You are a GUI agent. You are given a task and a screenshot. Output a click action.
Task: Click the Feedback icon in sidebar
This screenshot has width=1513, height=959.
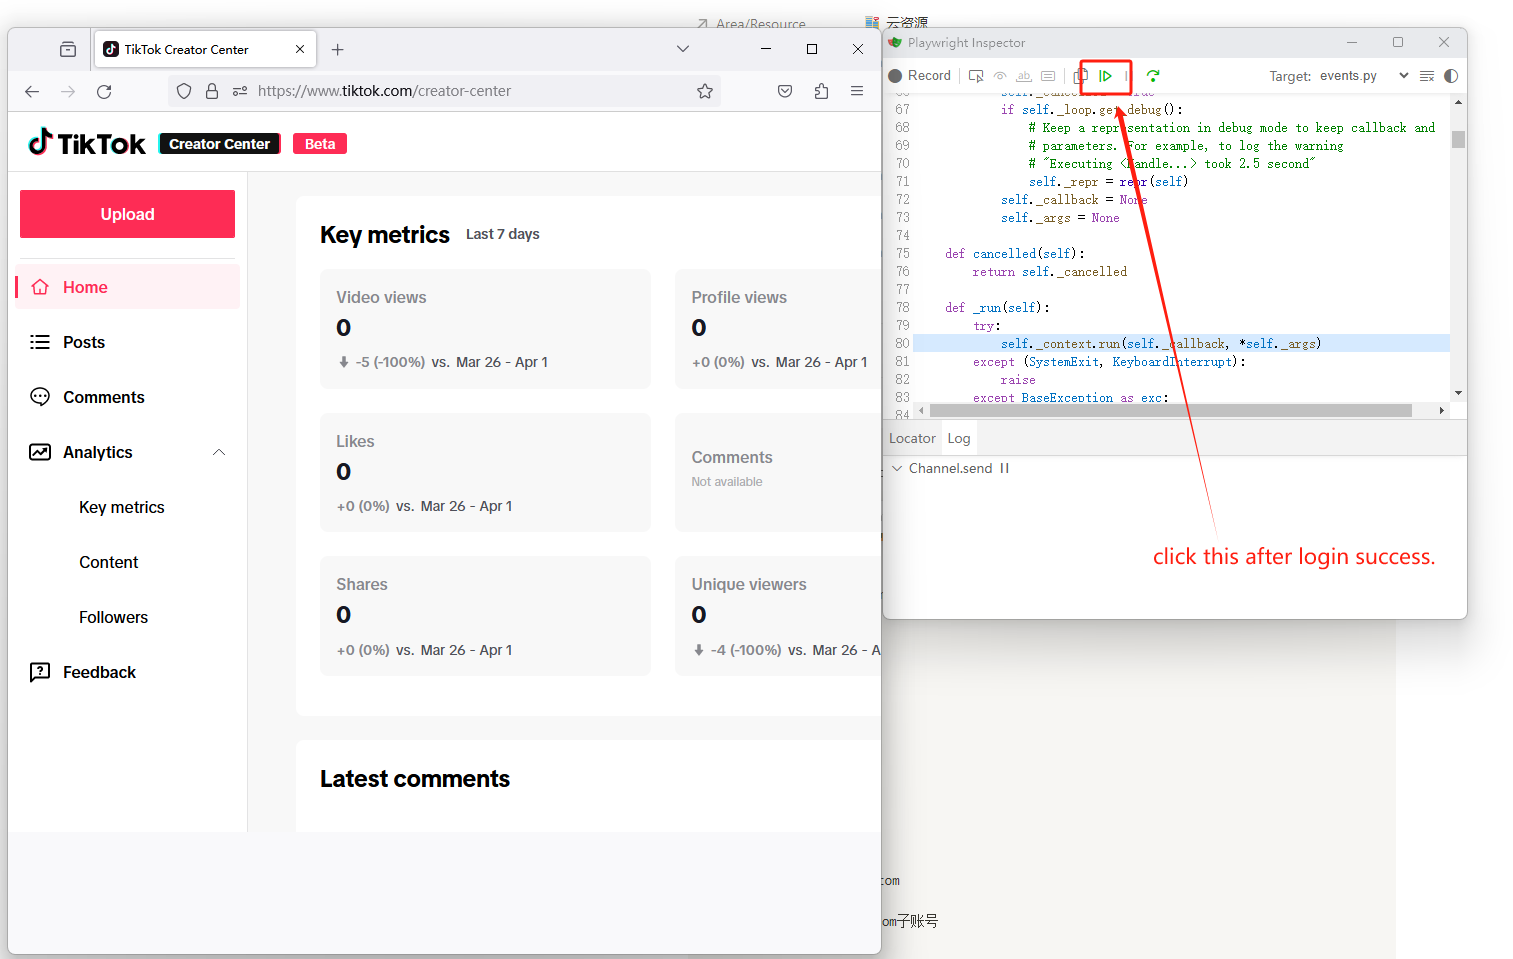coord(40,672)
